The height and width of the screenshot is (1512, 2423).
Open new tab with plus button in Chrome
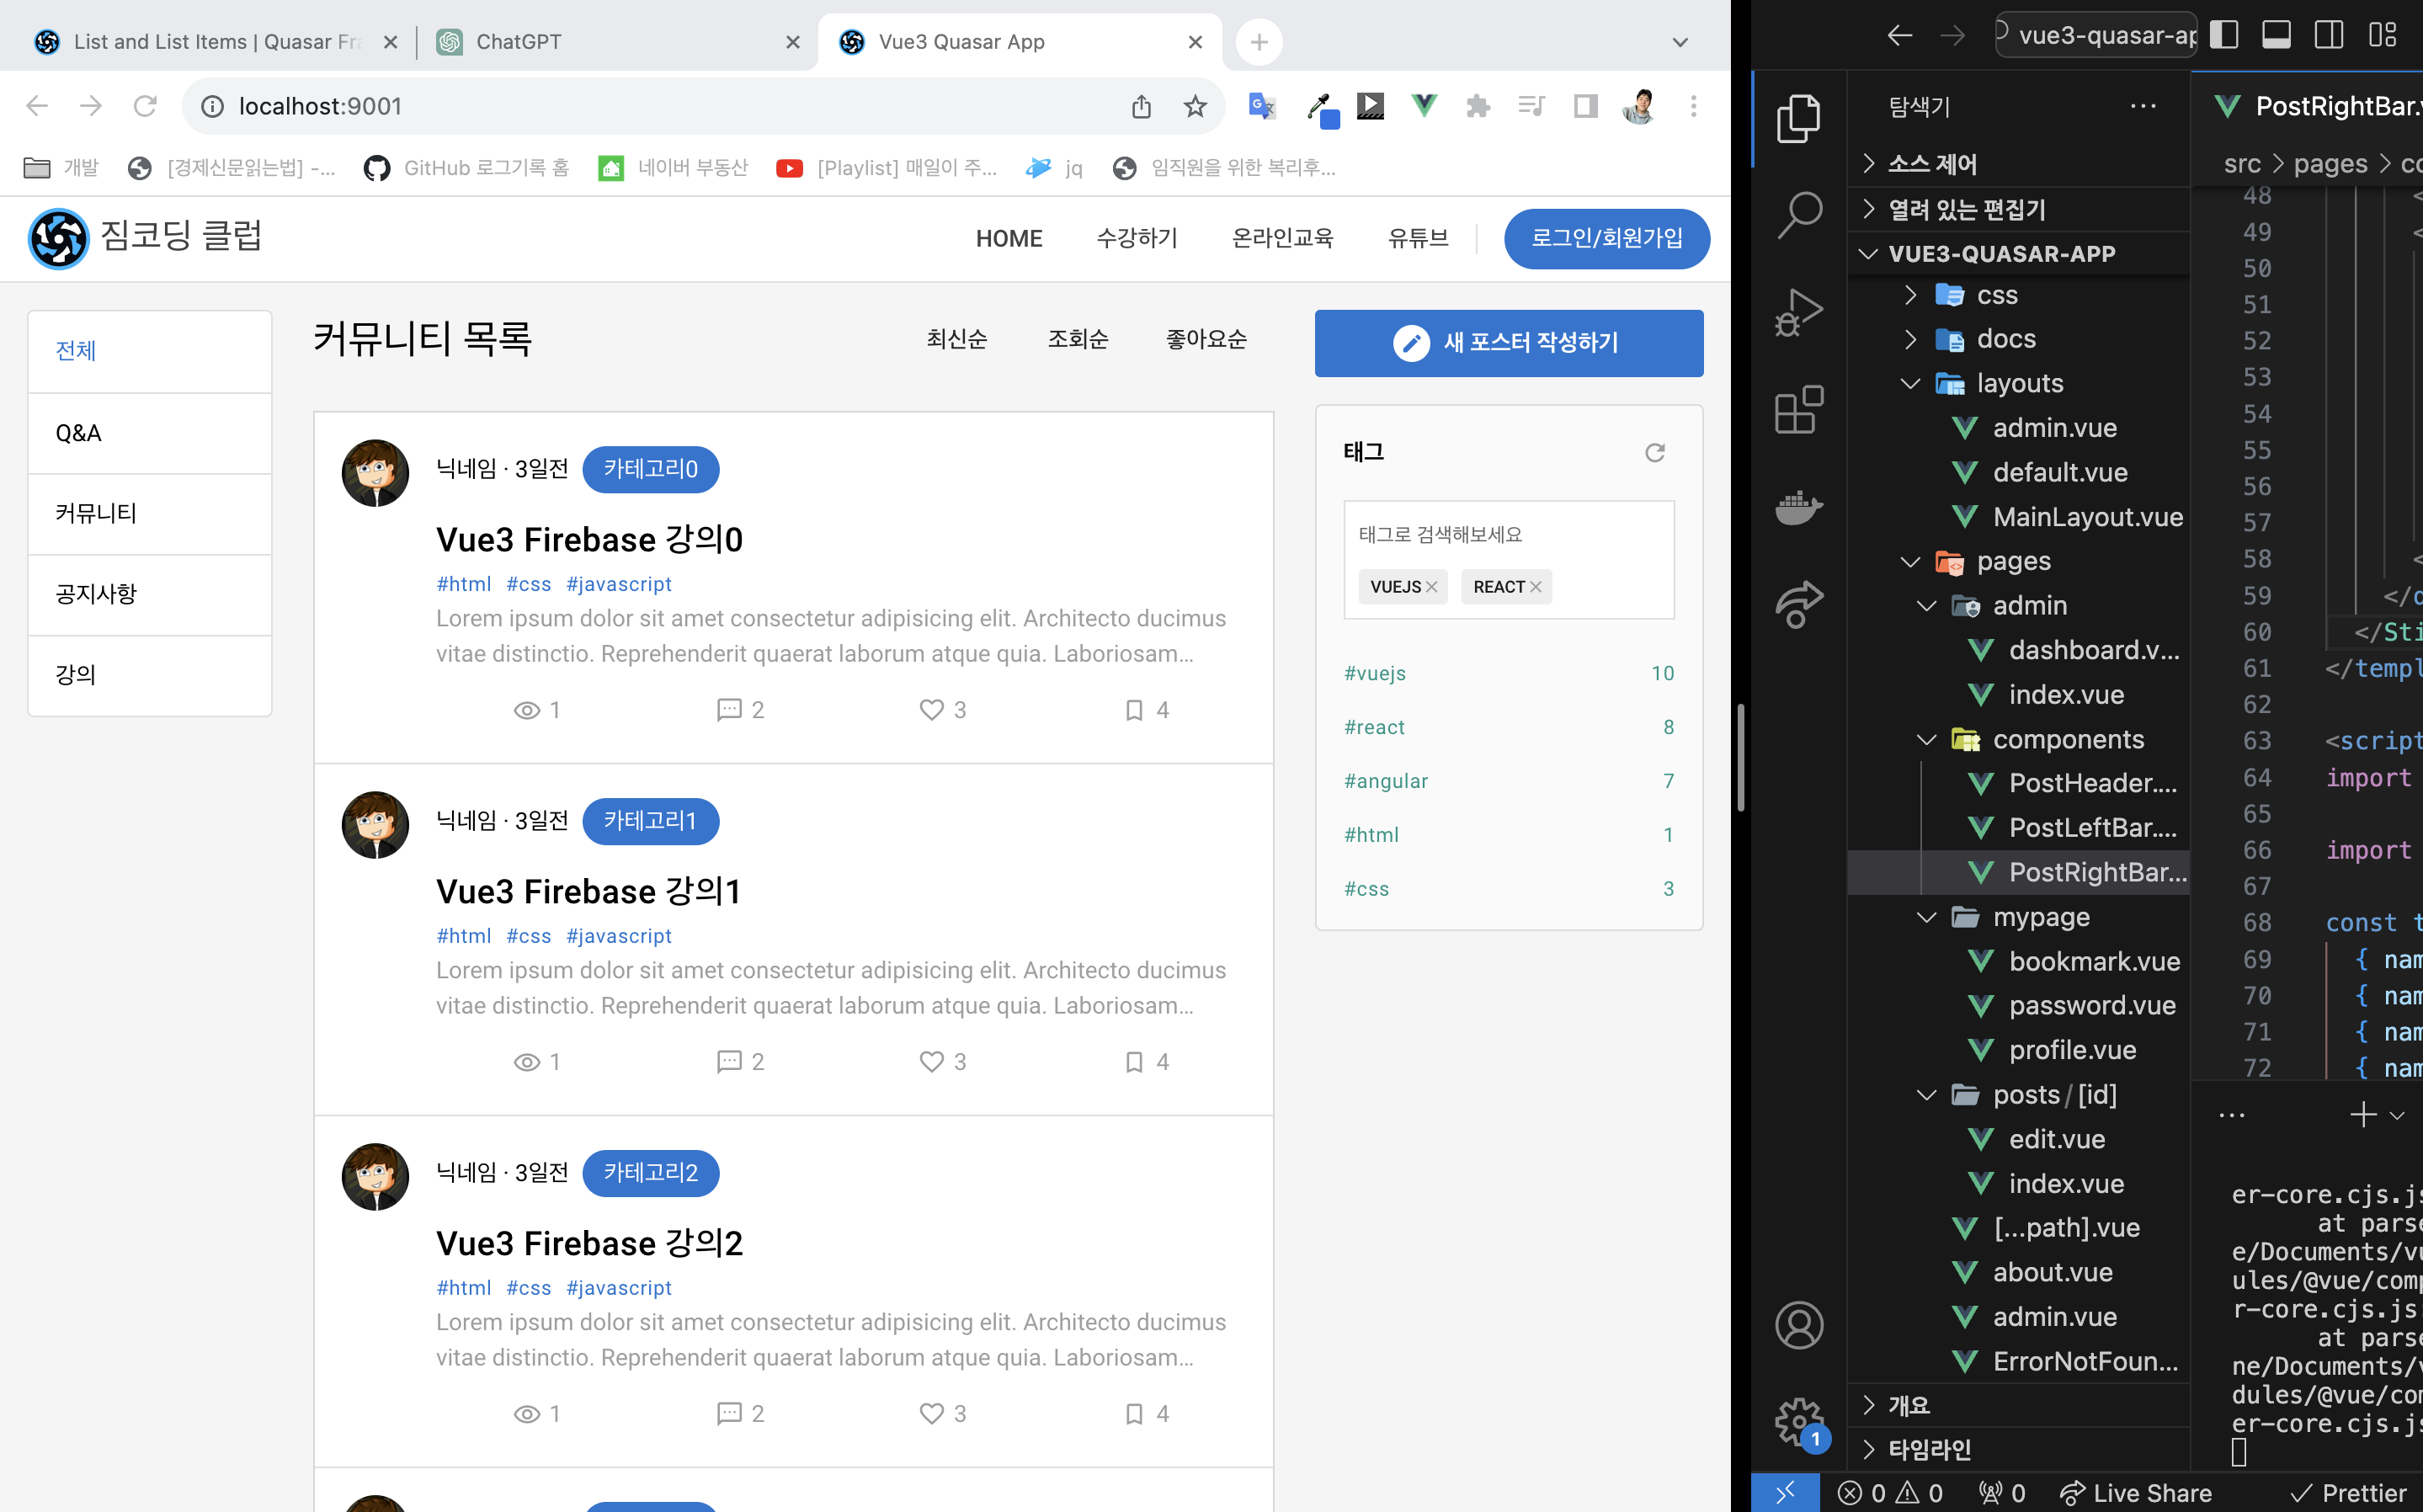1258,42
